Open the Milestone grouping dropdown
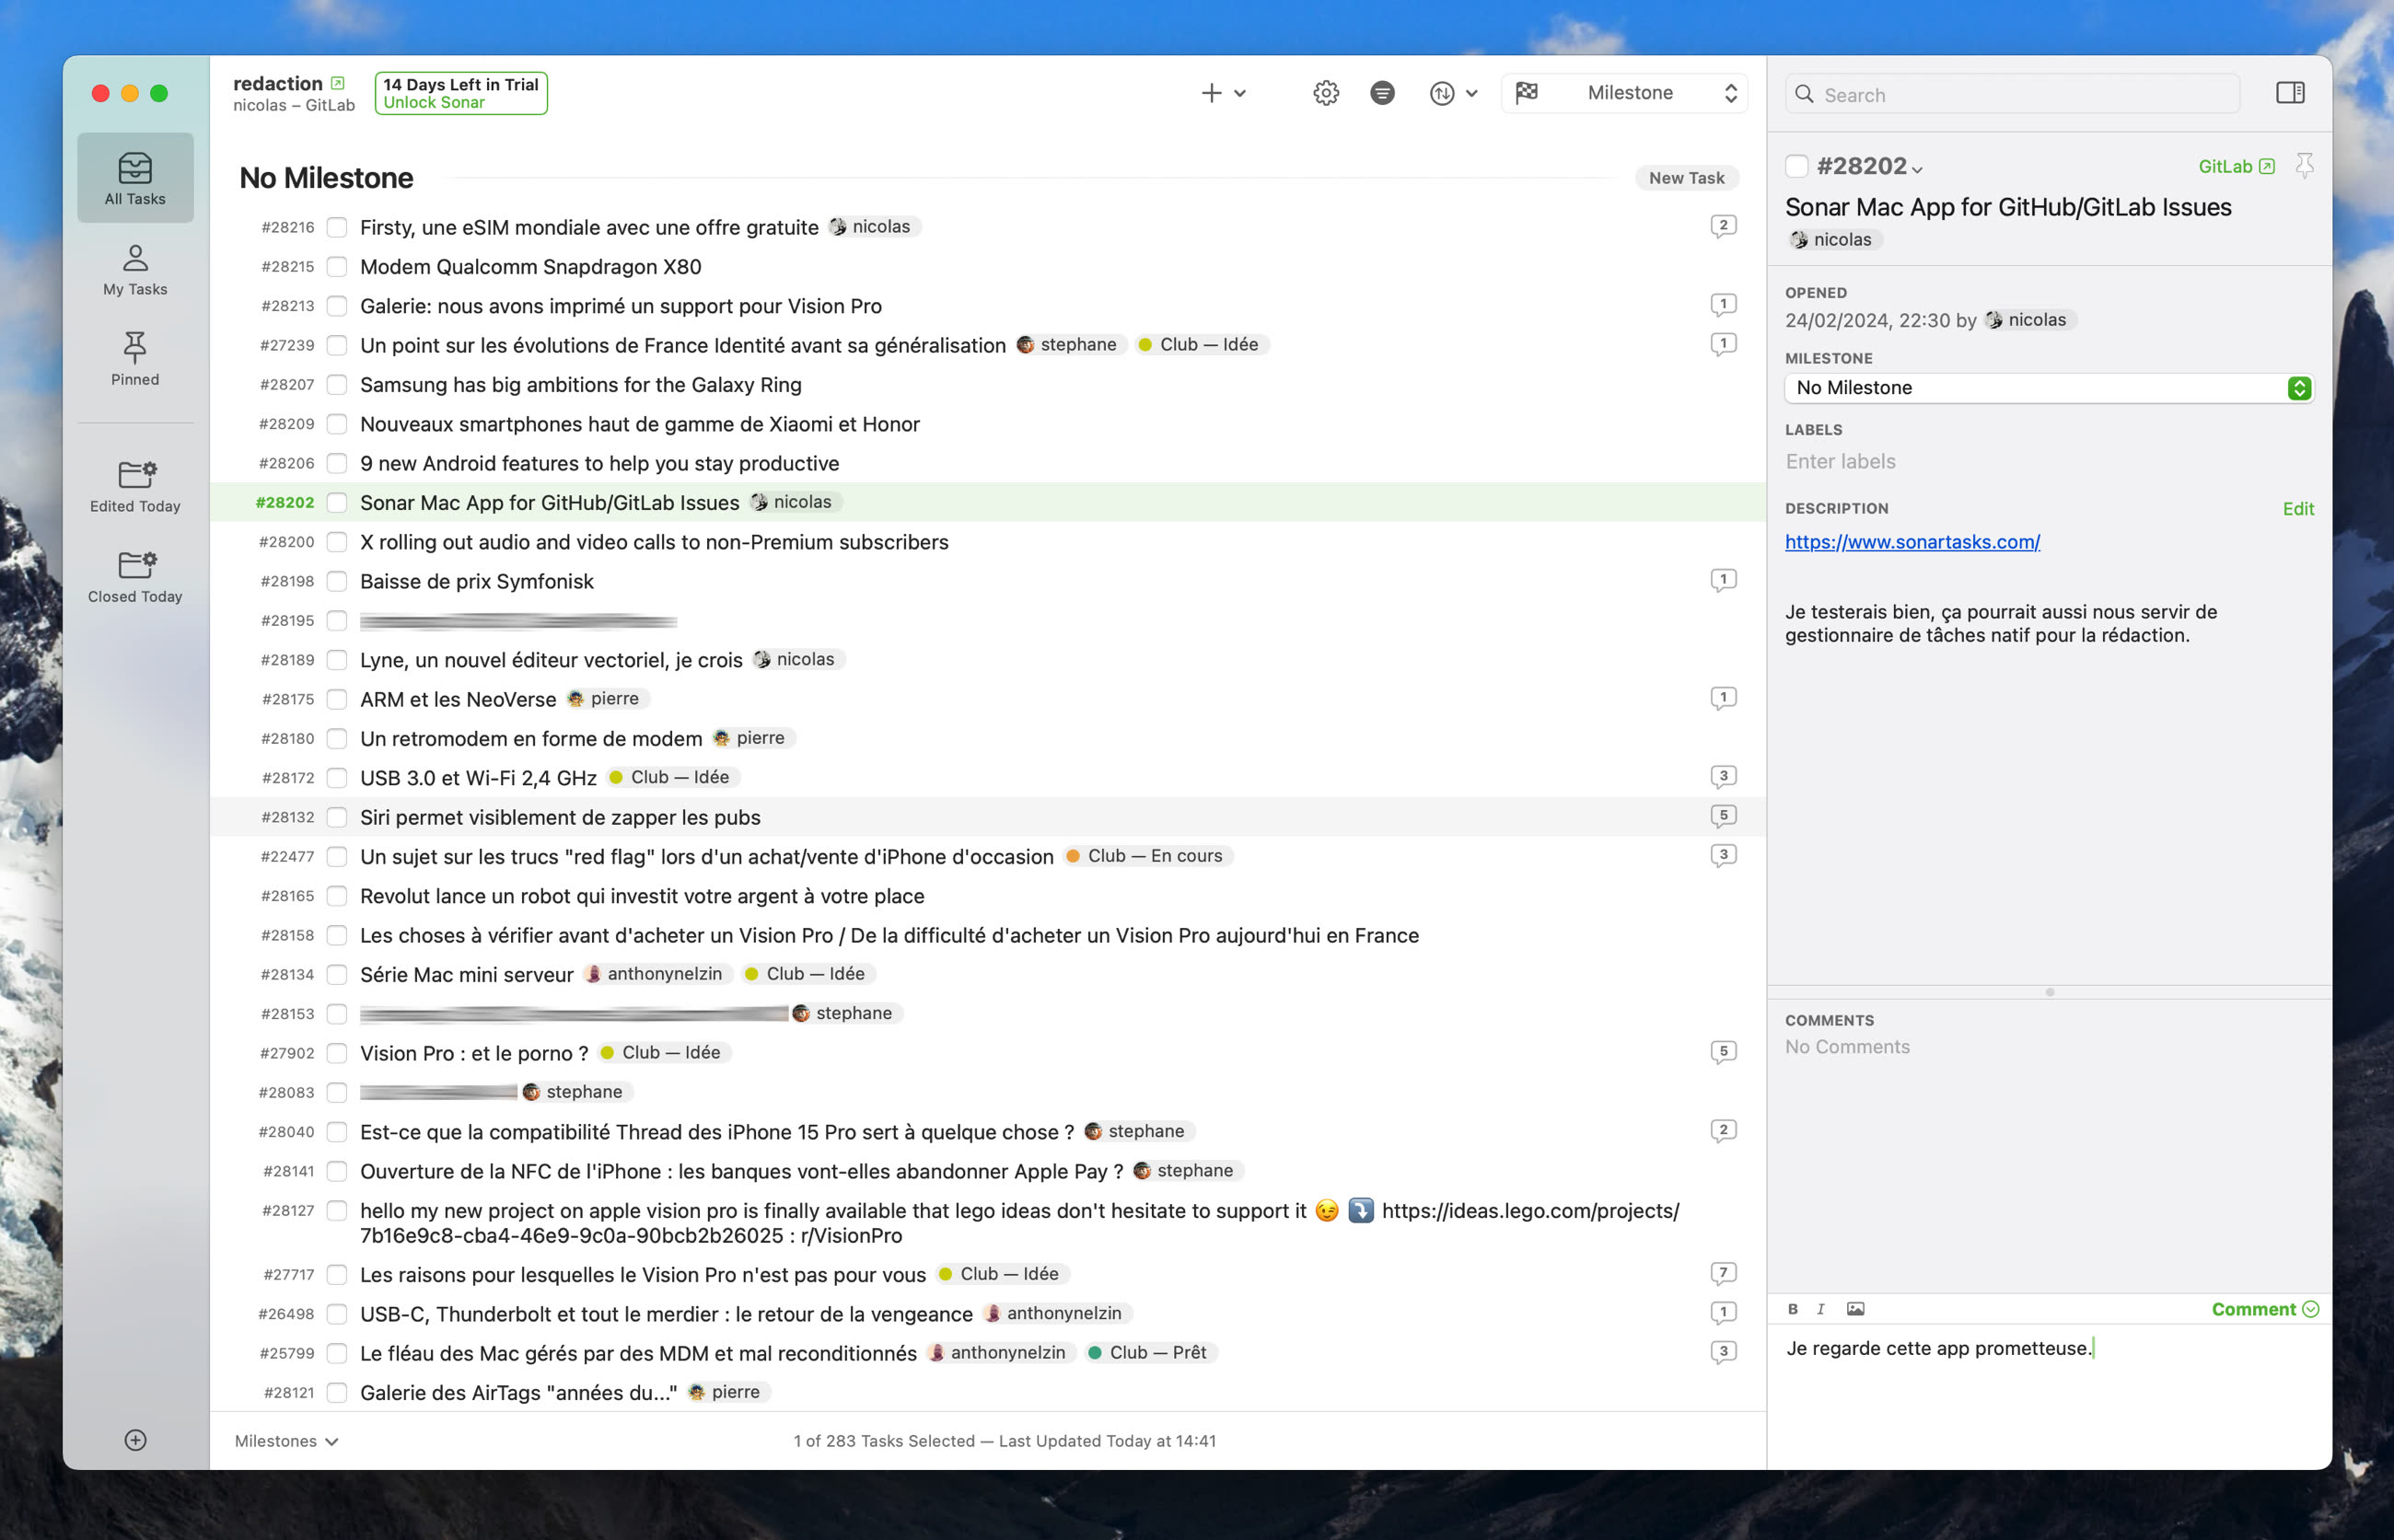Viewport: 2394px width, 1540px height. 1624,93
